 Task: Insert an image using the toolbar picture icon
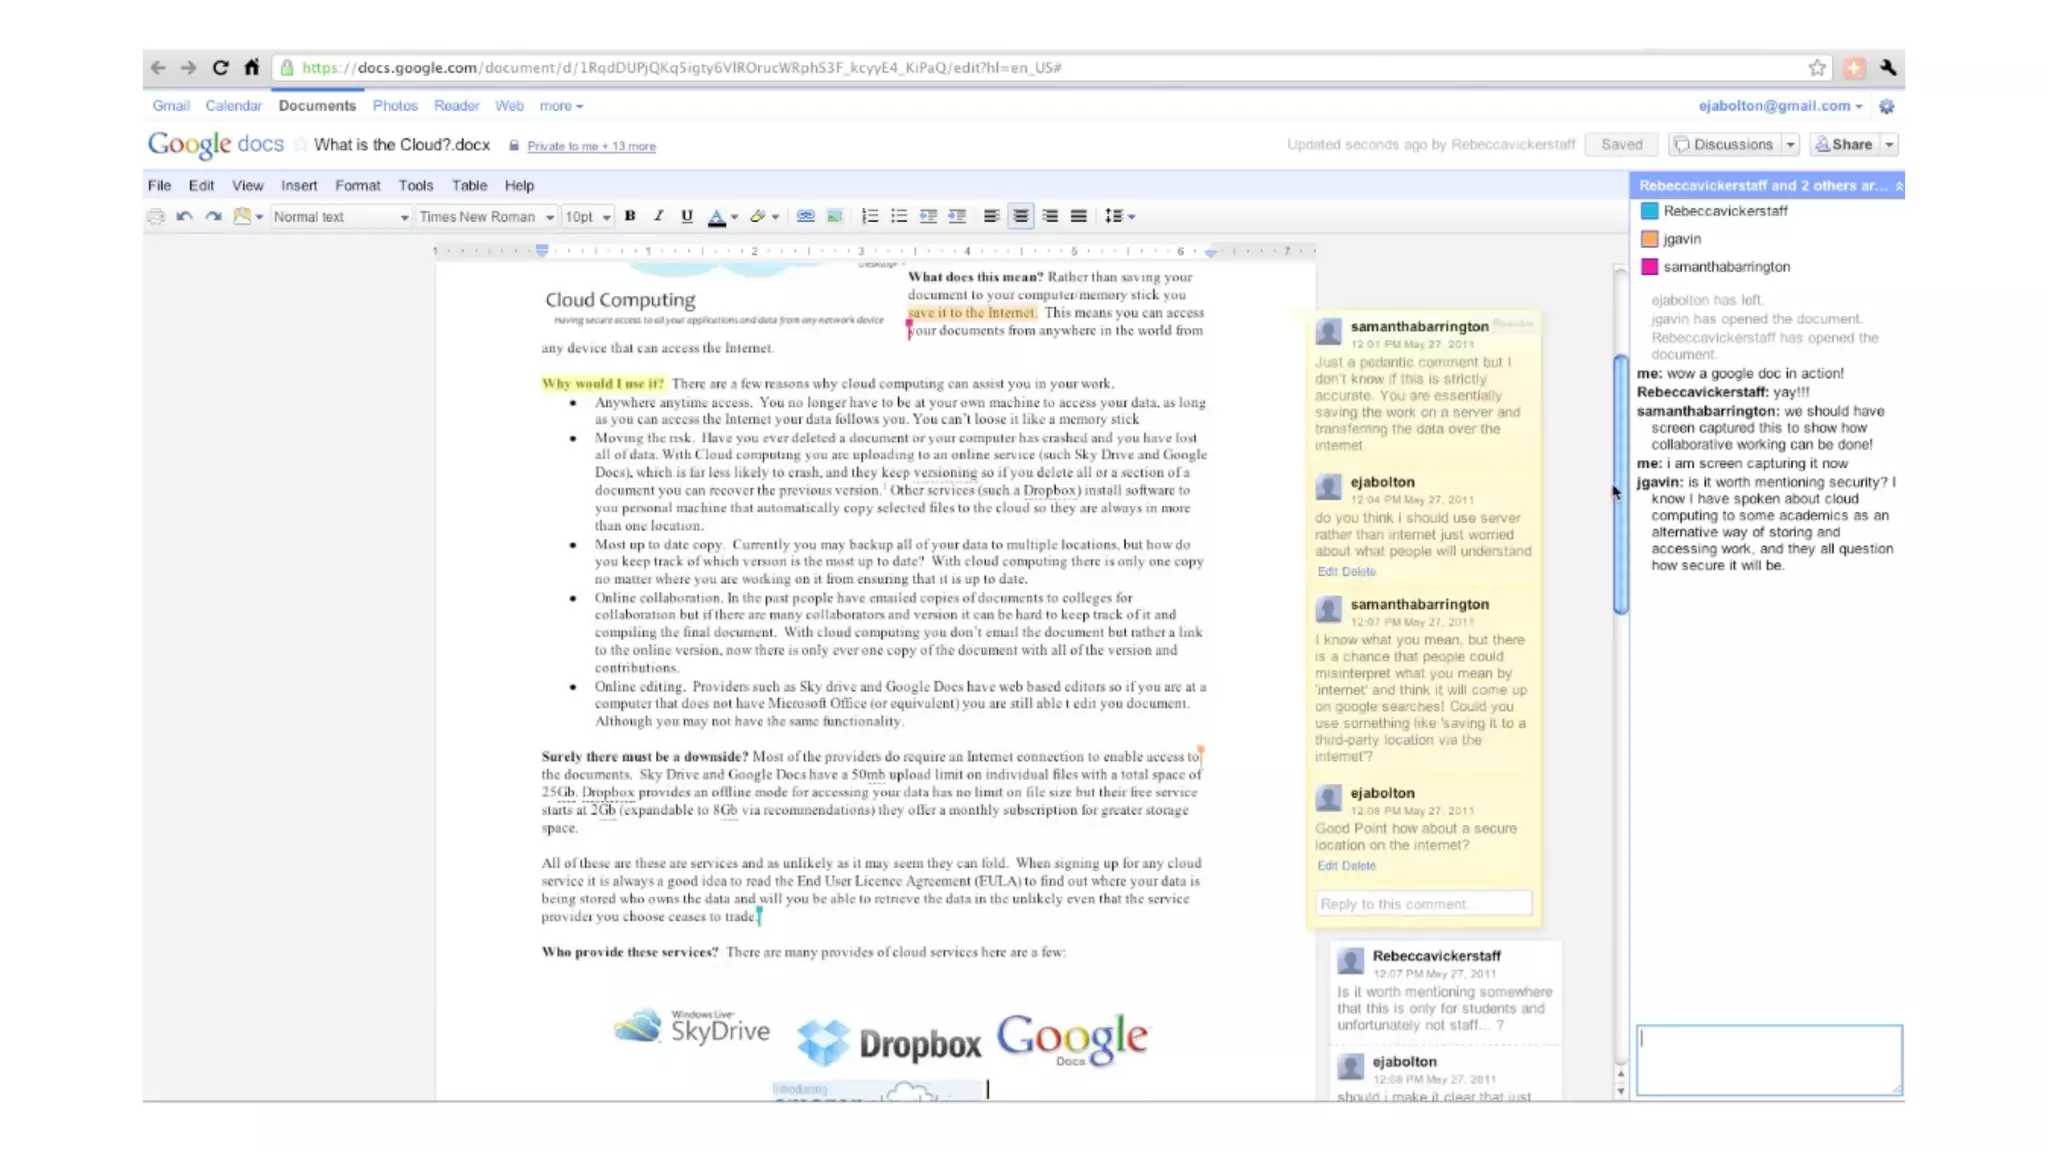click(834, 216)
